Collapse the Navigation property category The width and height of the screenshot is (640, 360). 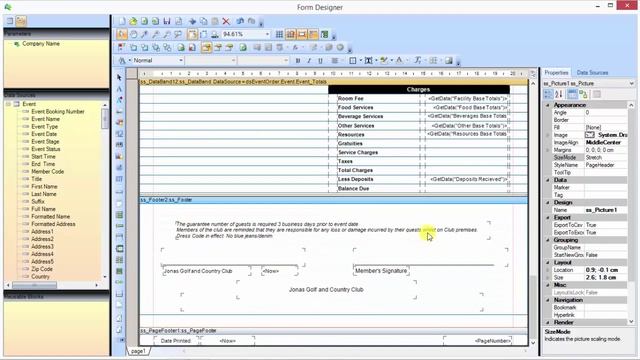[548, 300]
